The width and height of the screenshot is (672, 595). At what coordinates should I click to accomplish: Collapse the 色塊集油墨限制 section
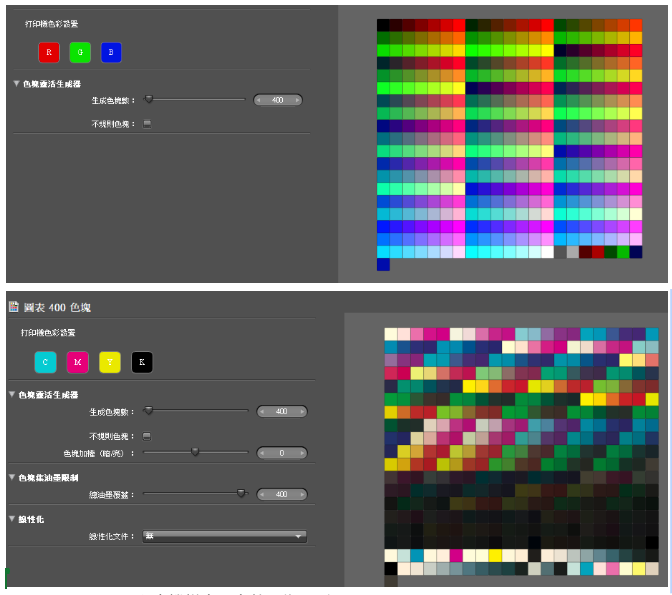tap(13, 478)
